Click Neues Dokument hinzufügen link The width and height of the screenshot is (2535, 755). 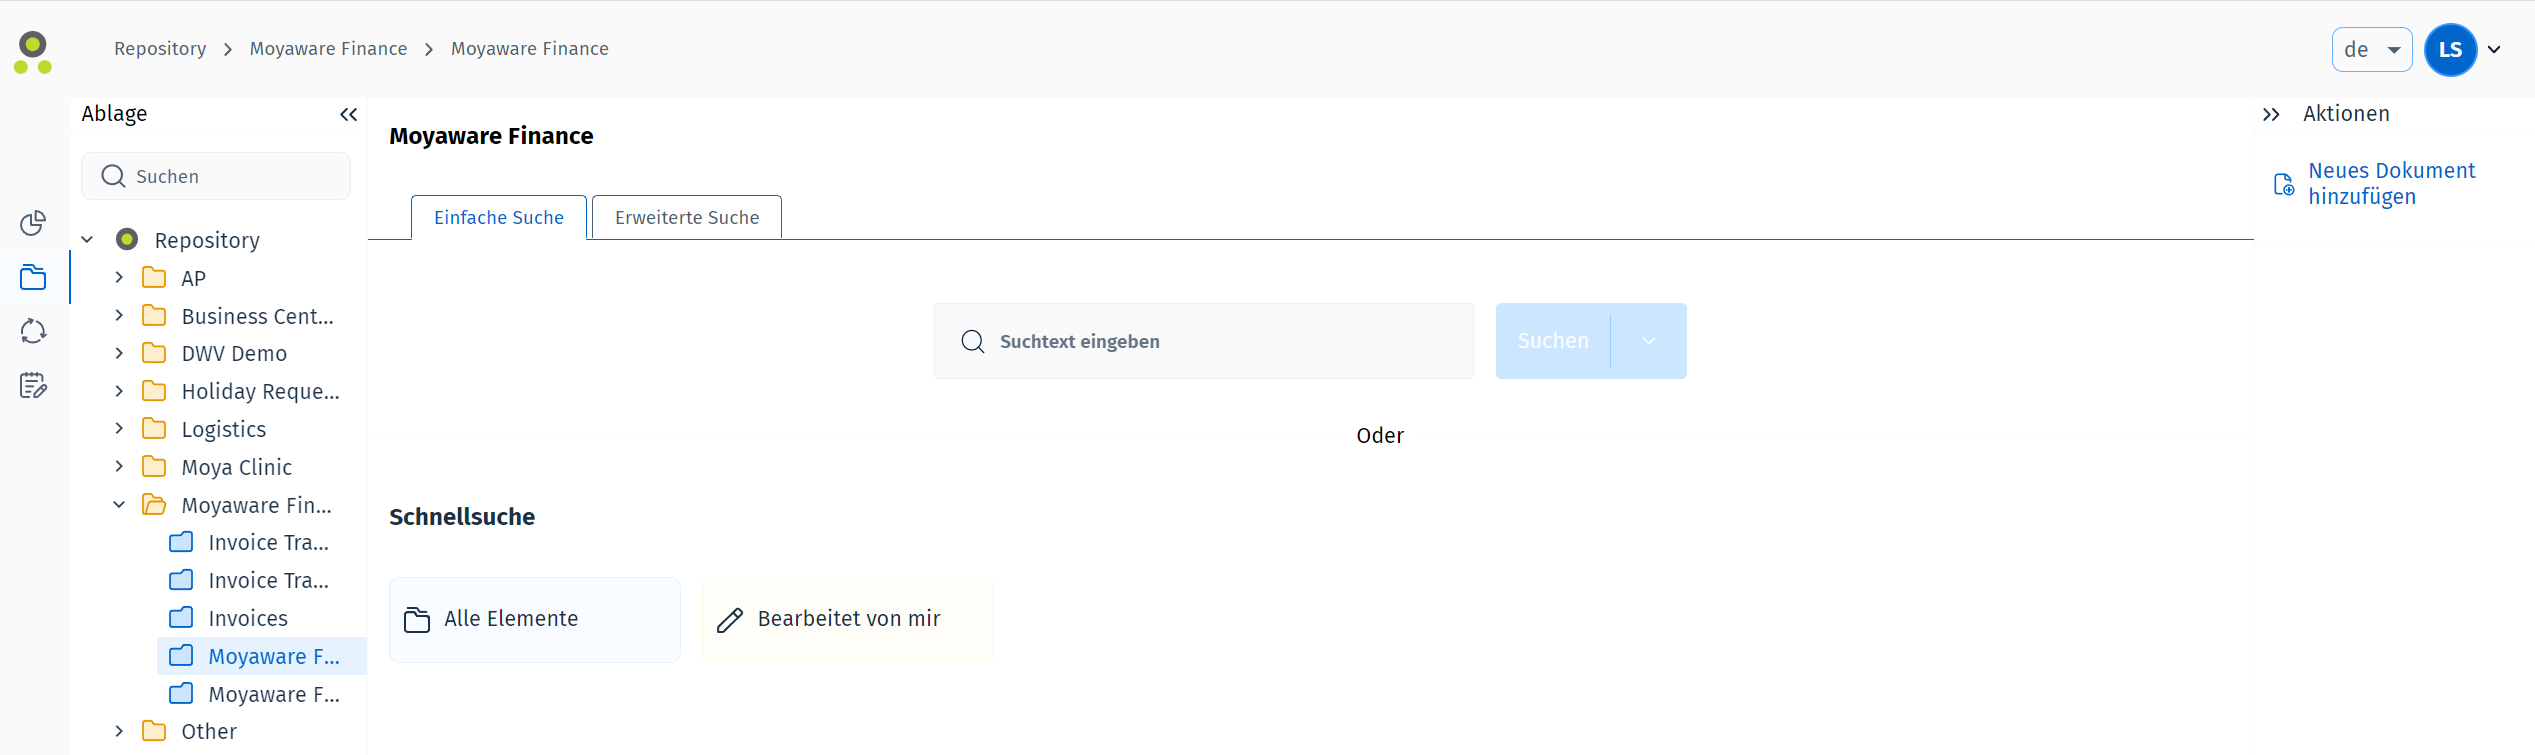[x=2391, y=184]
